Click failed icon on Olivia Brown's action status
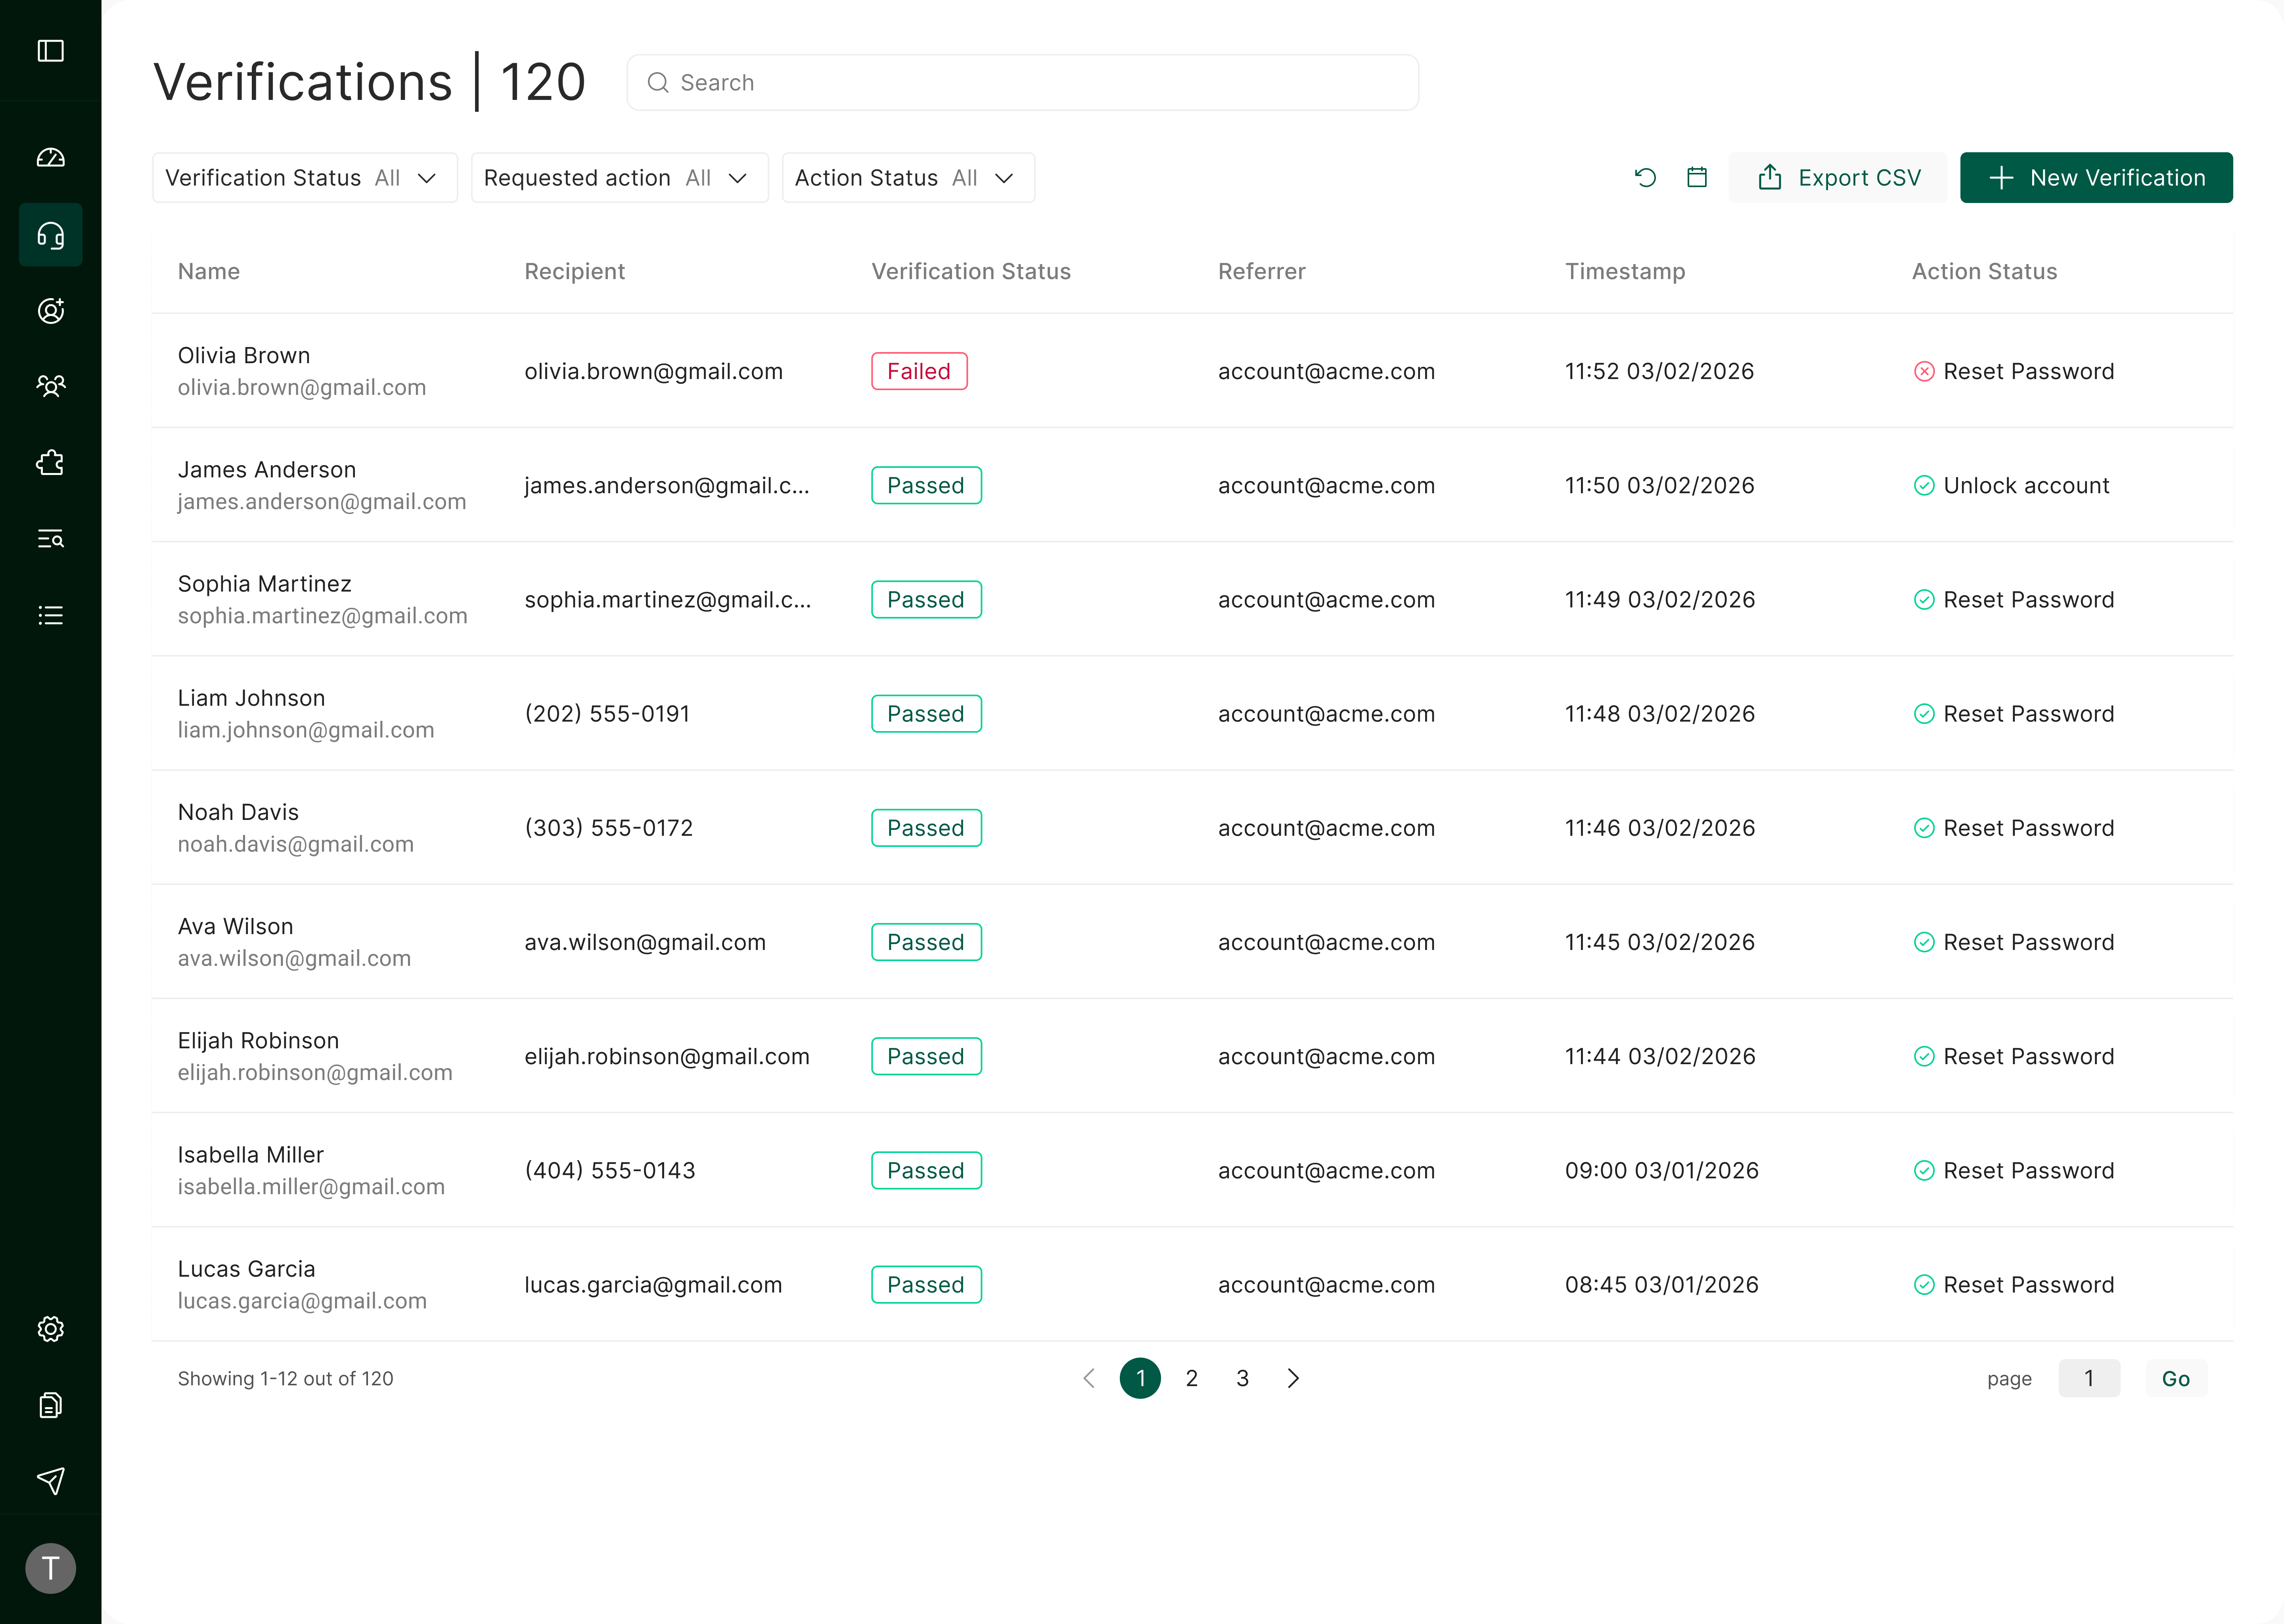The width and height of the screenshot is (2284, 1624). 1924,372
